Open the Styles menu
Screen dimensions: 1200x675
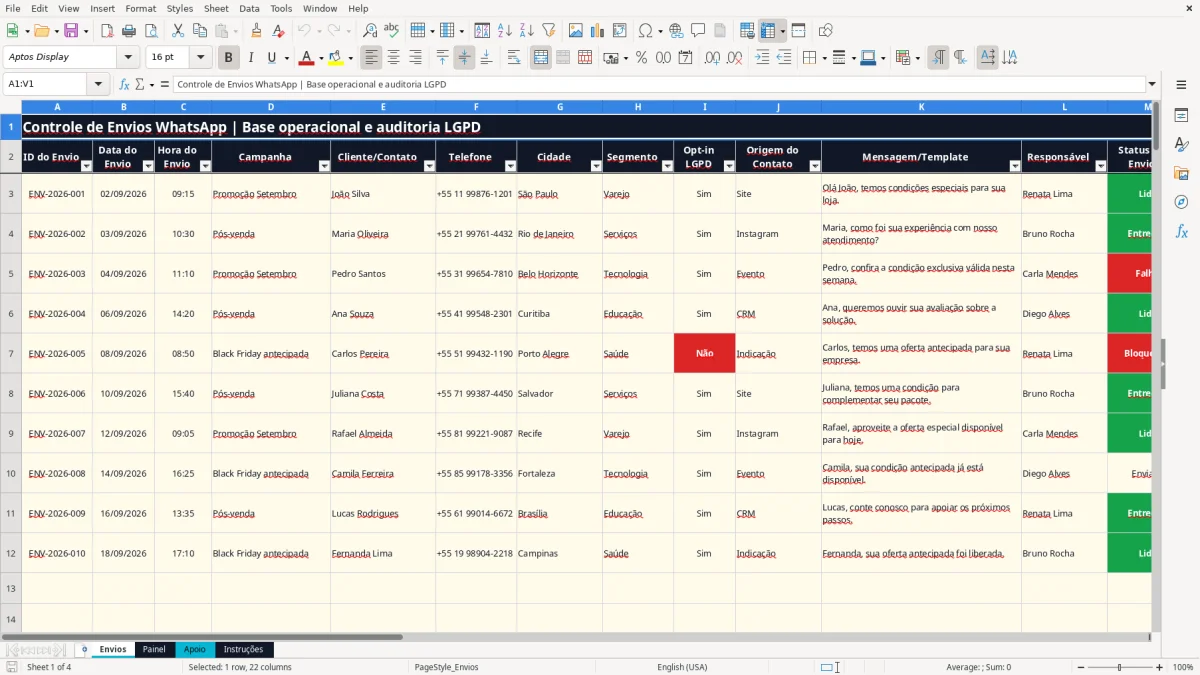click(180, 8)
